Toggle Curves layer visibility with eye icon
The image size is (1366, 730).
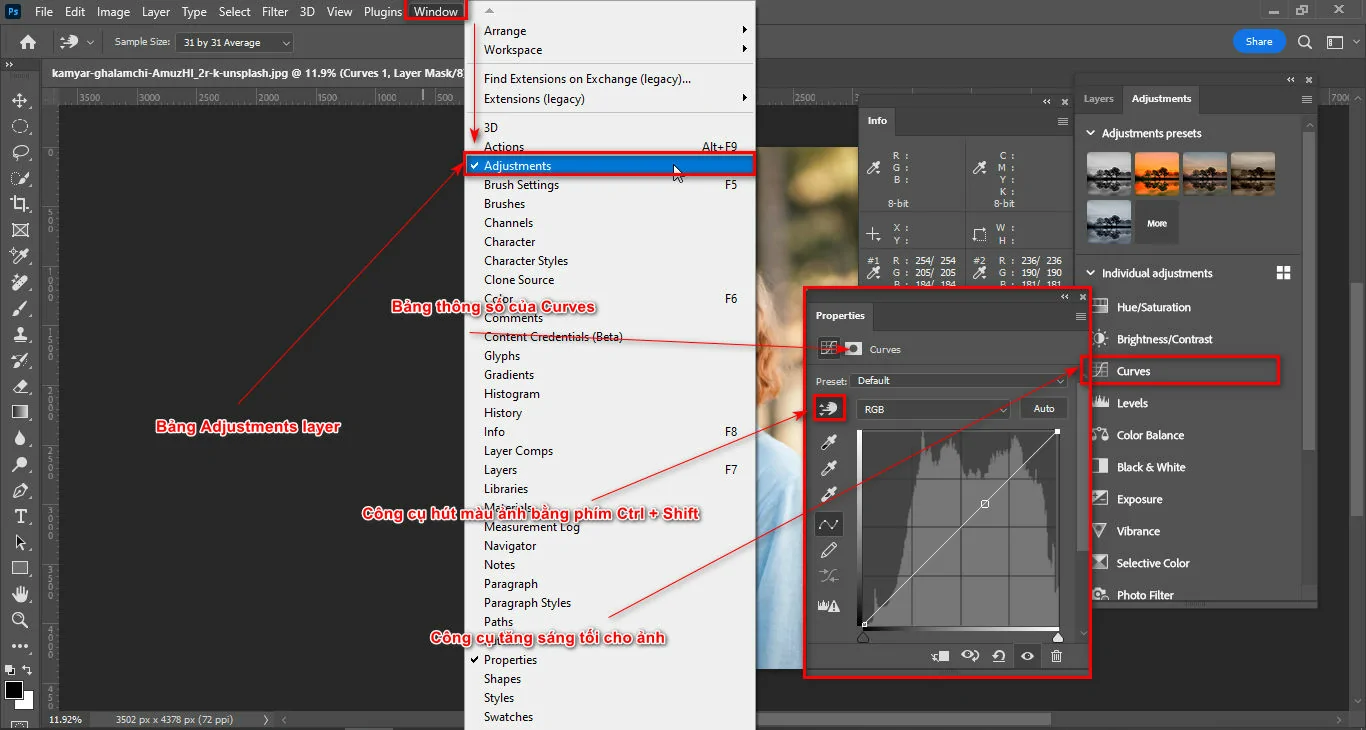[1026, 656]
